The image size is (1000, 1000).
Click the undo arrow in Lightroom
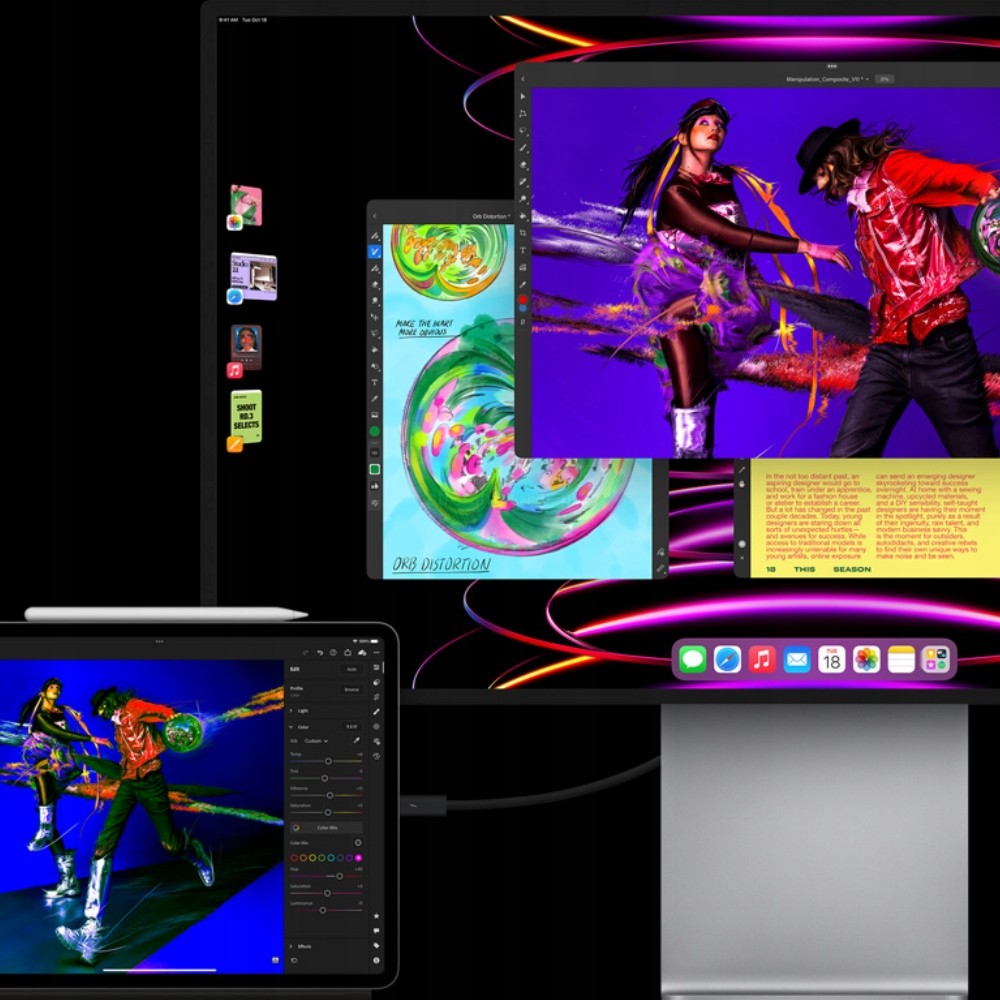(x=320, y=652)
